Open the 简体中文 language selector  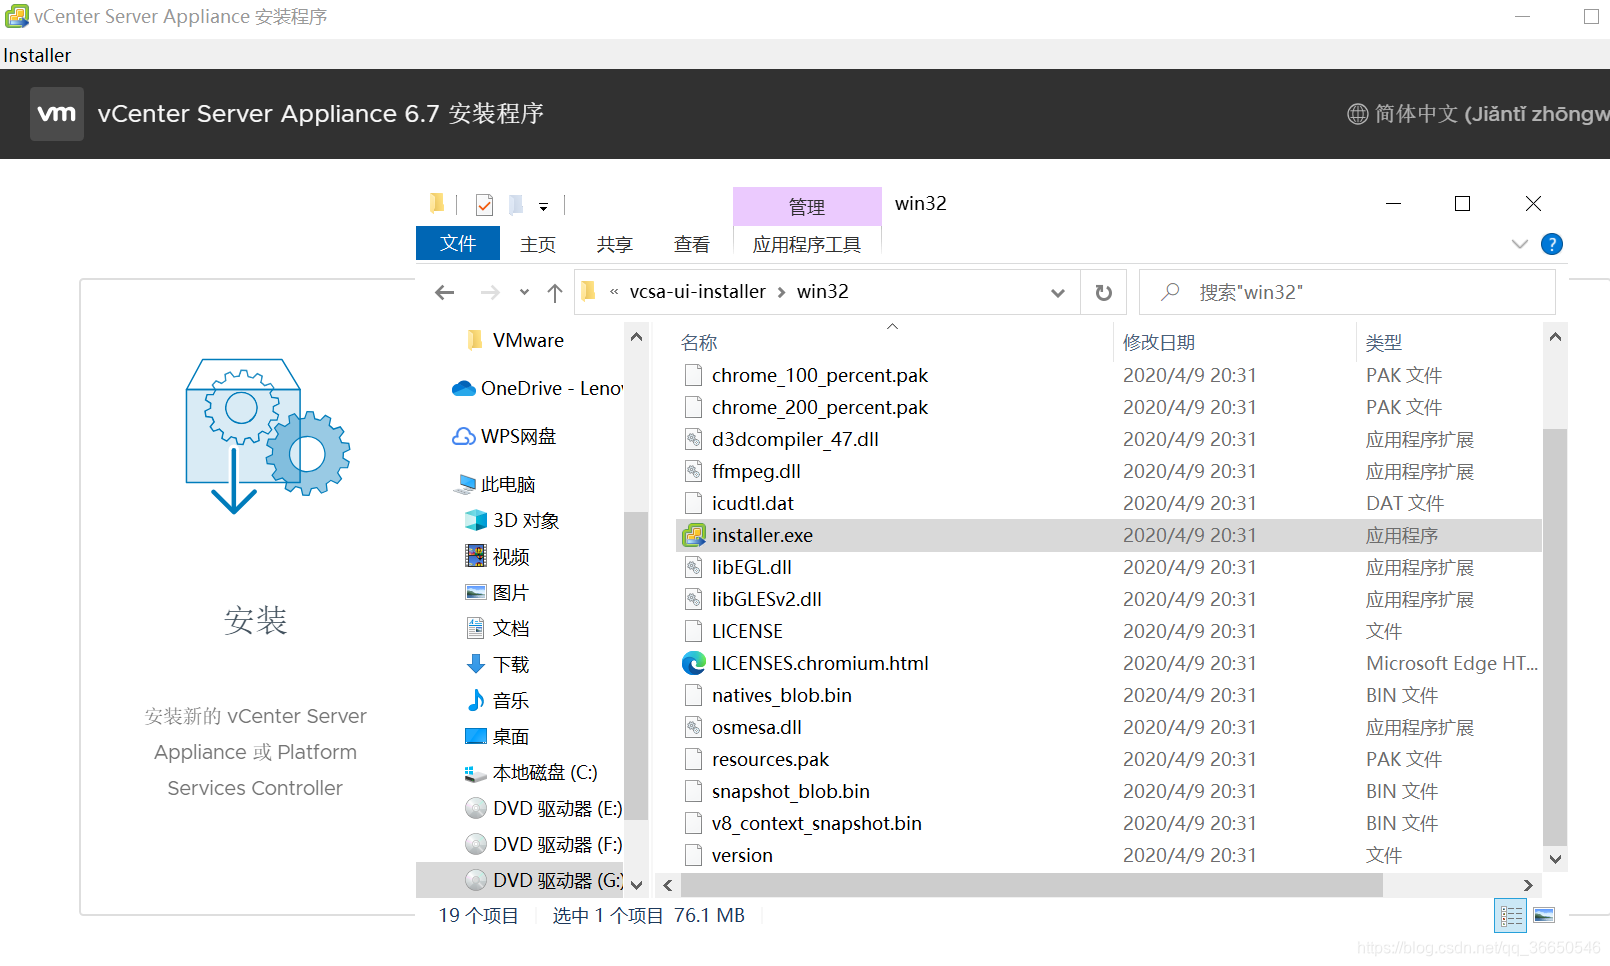click(1478, 114)
